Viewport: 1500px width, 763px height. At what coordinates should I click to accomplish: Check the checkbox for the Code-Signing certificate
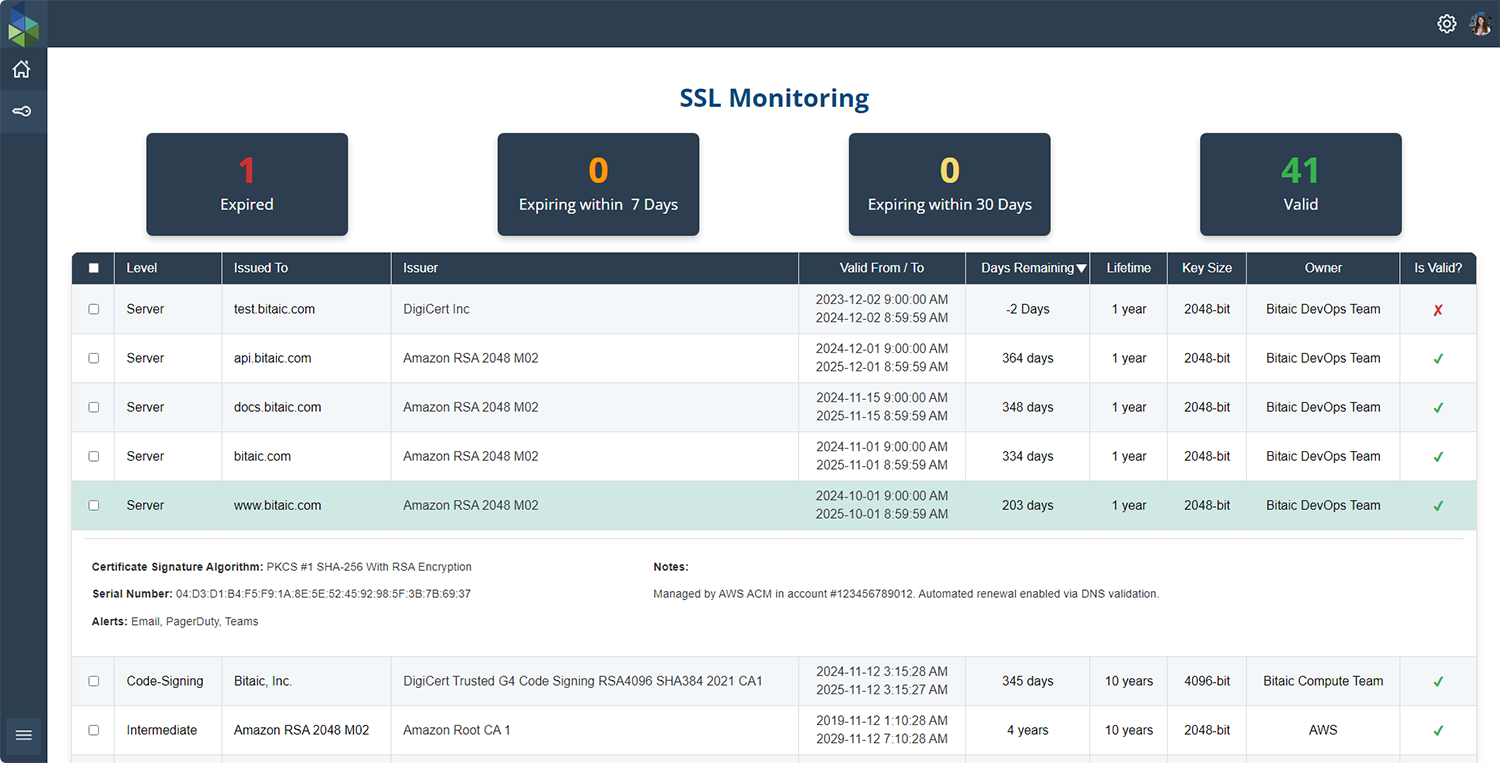pos(93,681)
